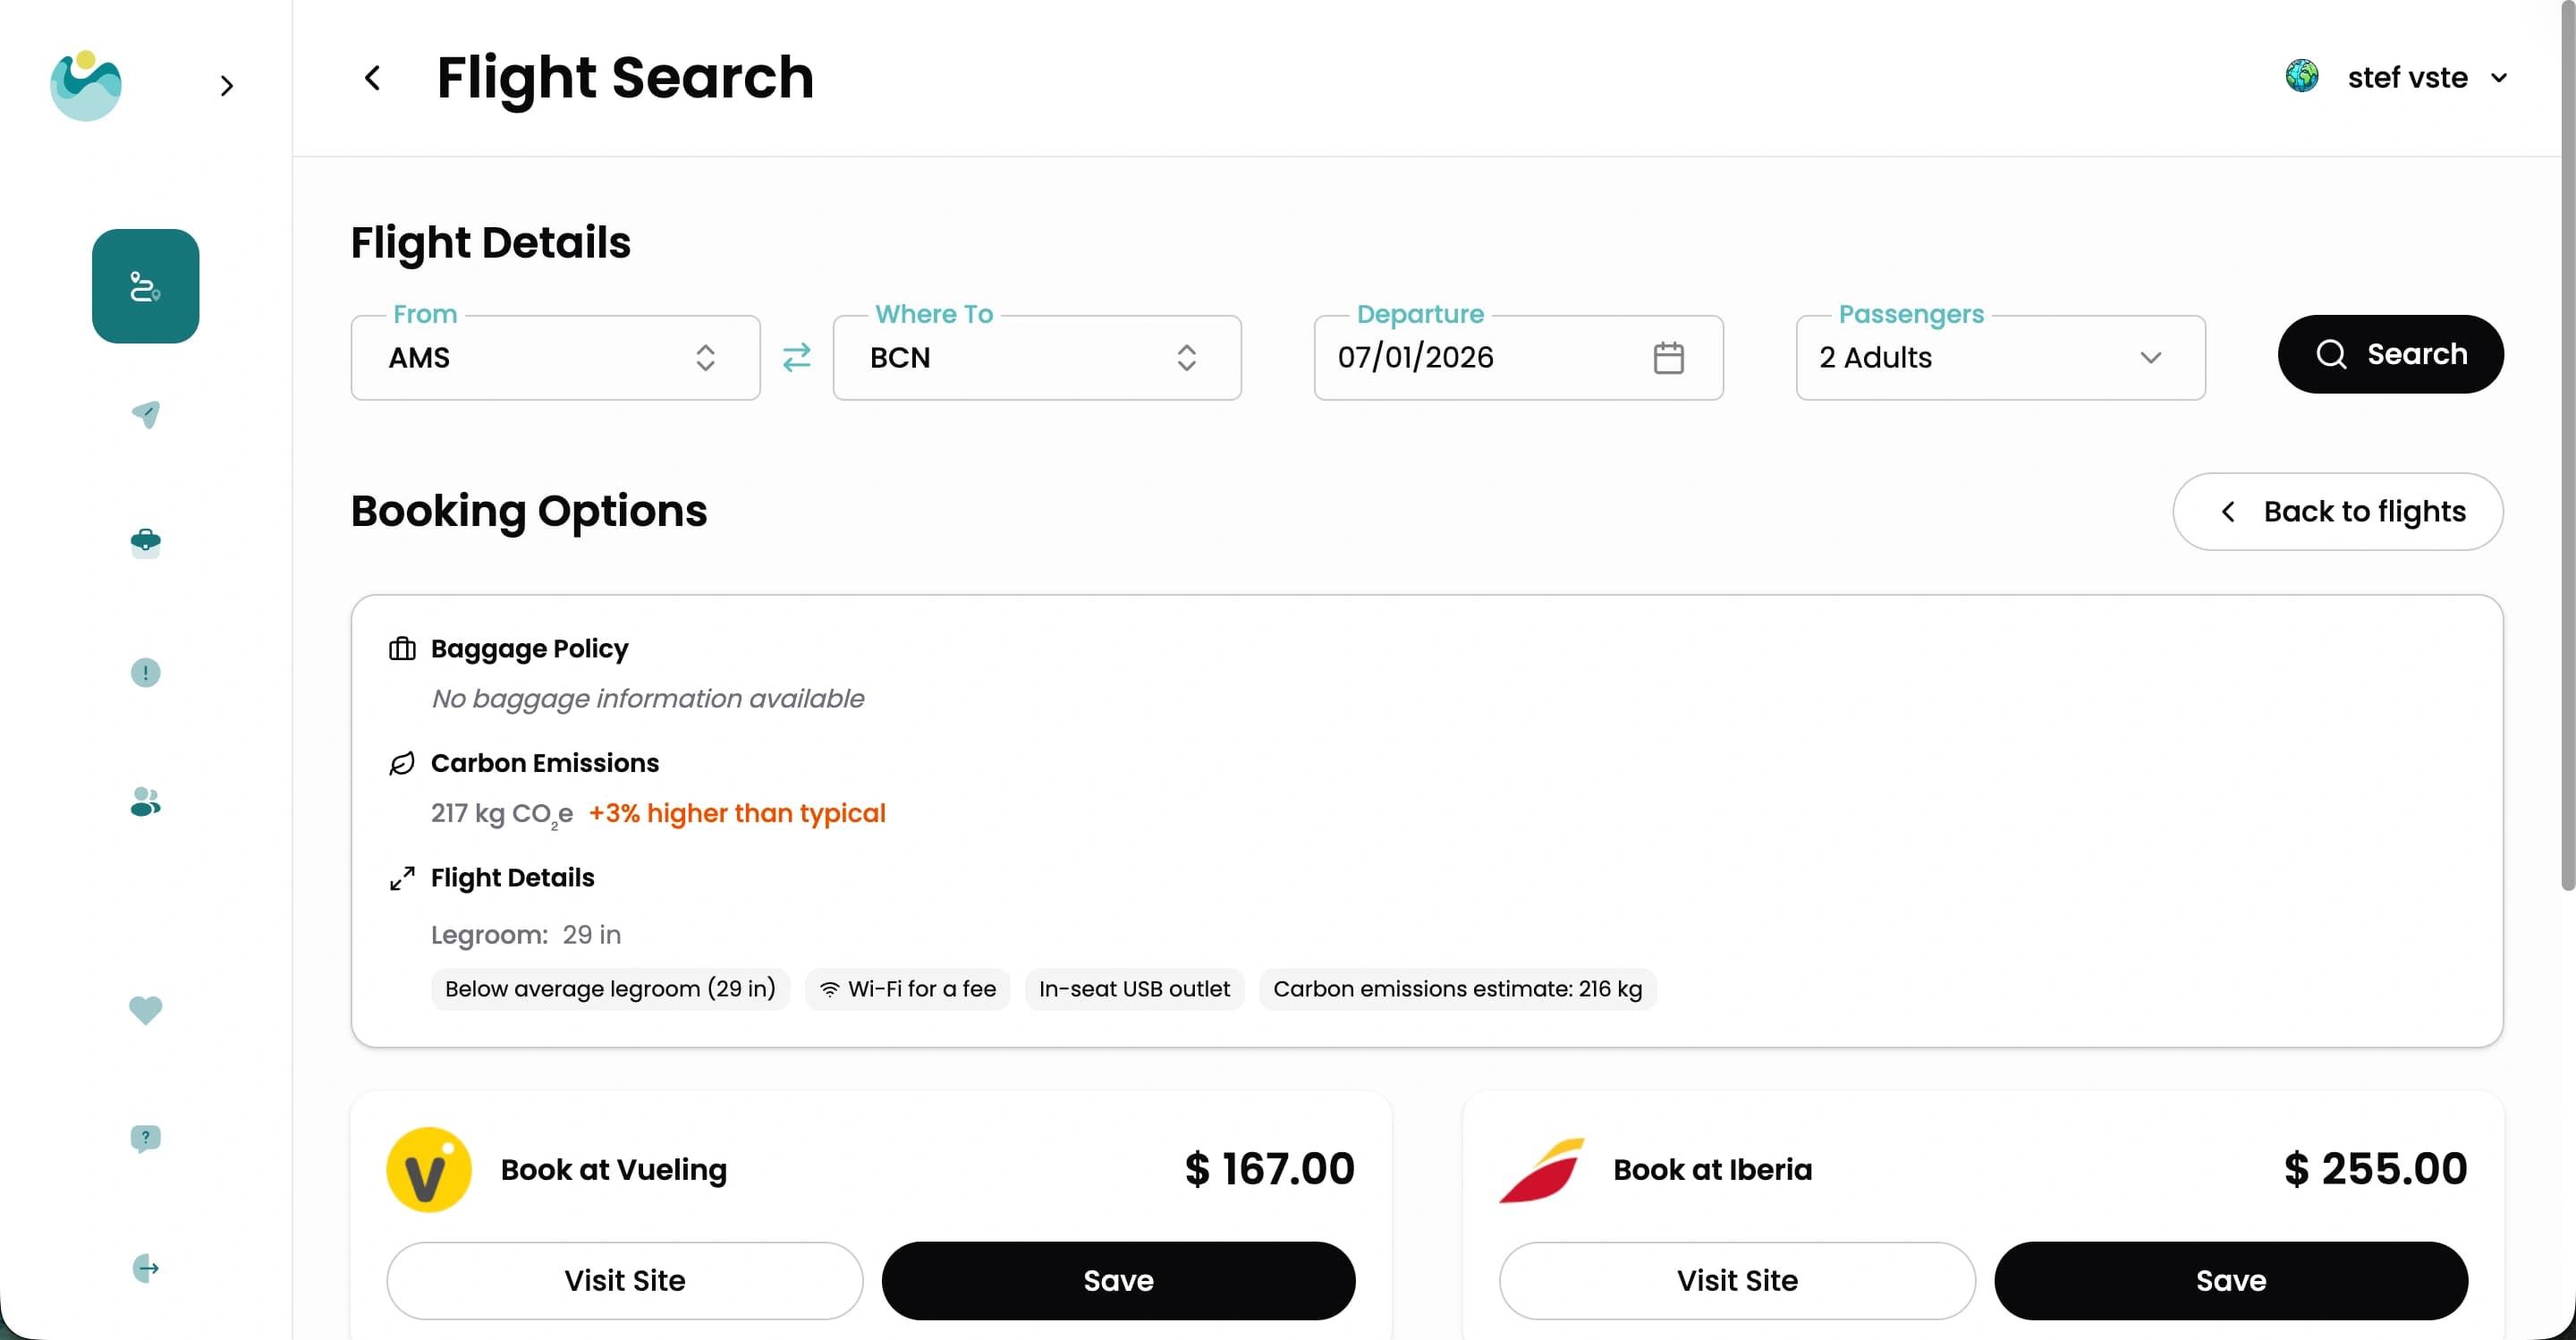The width and height of the screenshot is (2576, 1340).
Task: Visit Site for the Vueling booking
Action: point(624,1281)
